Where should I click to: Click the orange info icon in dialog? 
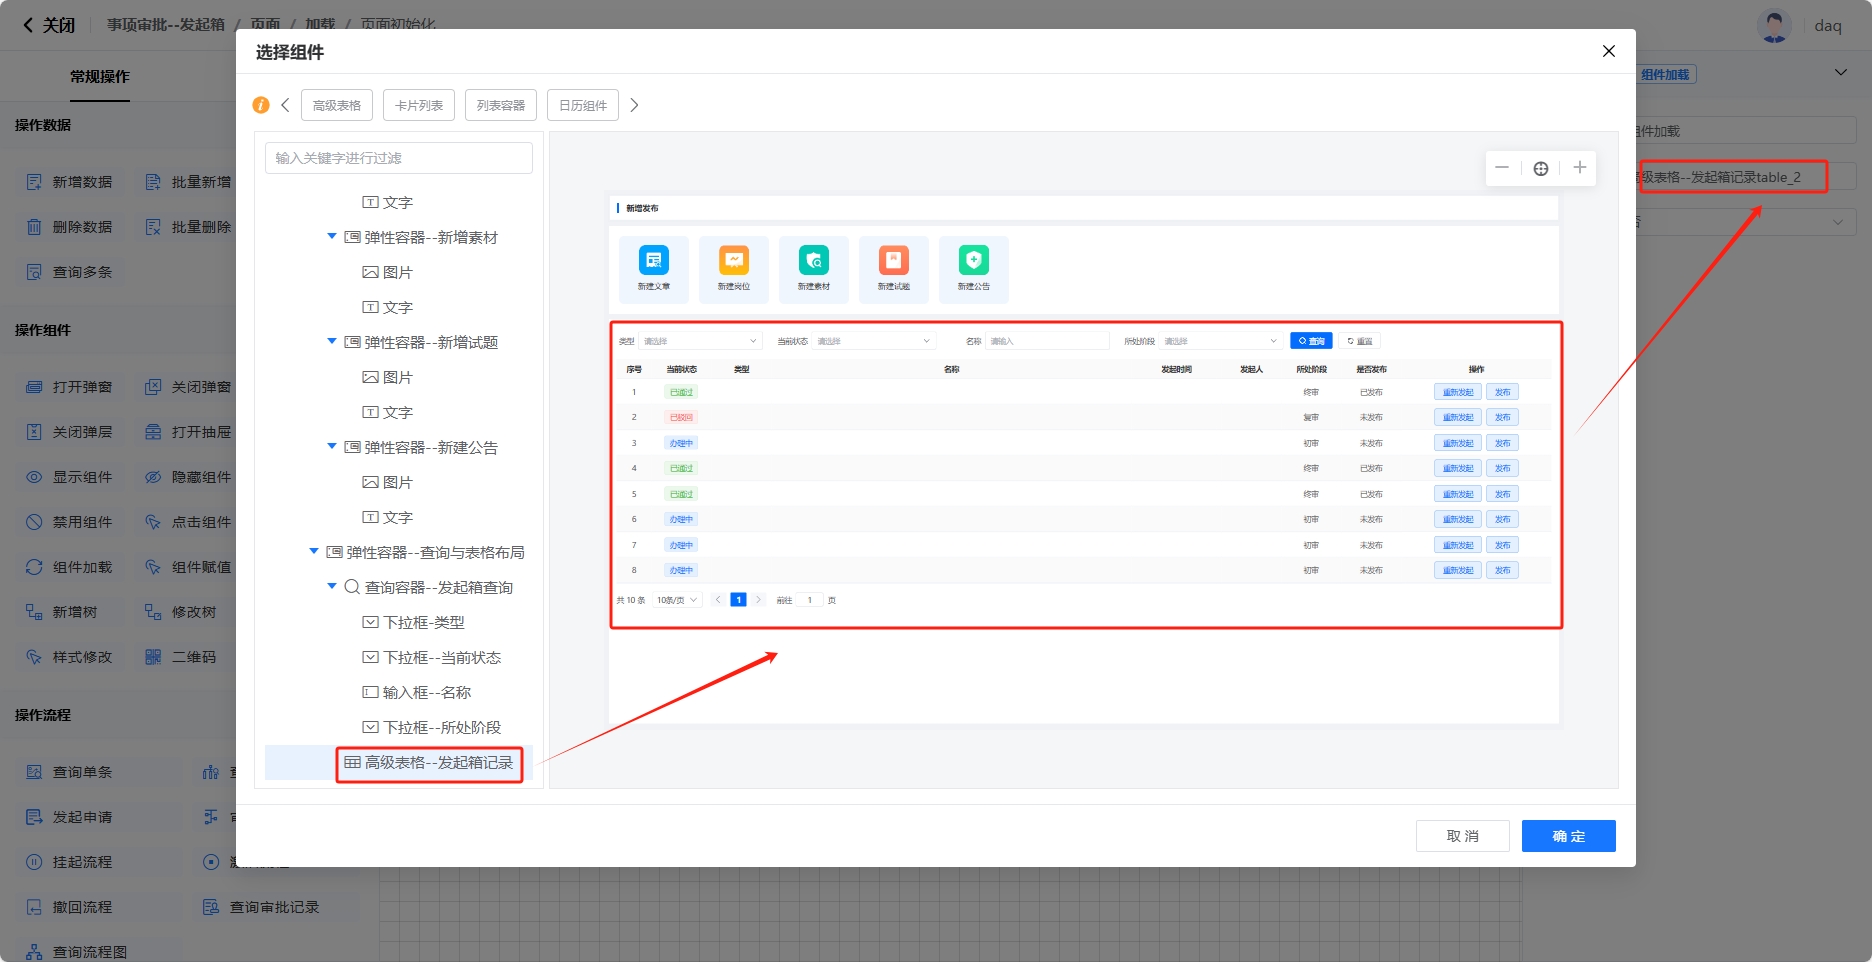pos(261,105)
